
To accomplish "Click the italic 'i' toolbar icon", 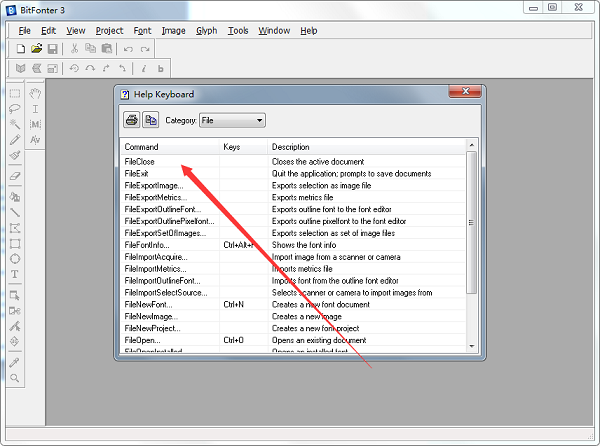I will [x=144, y=68].
